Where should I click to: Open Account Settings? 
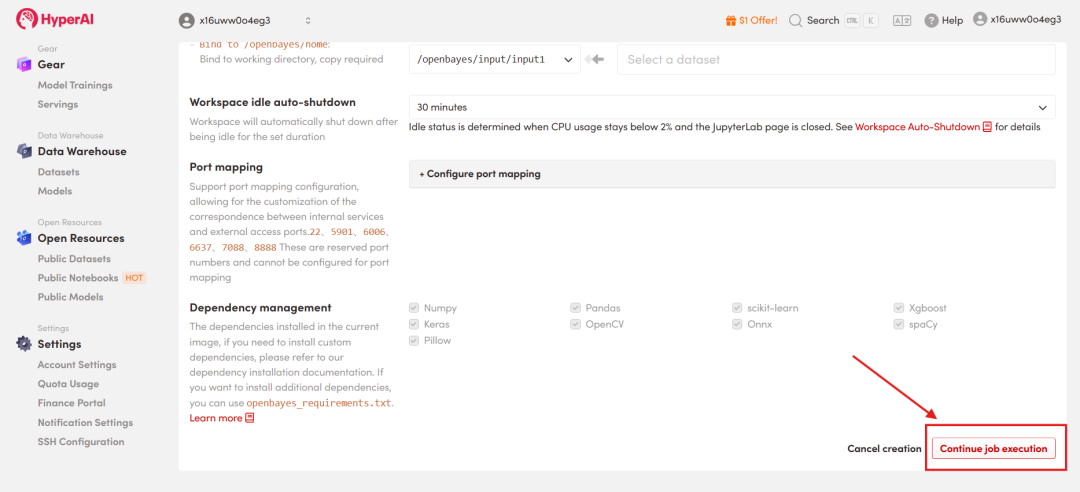(77, 365)
